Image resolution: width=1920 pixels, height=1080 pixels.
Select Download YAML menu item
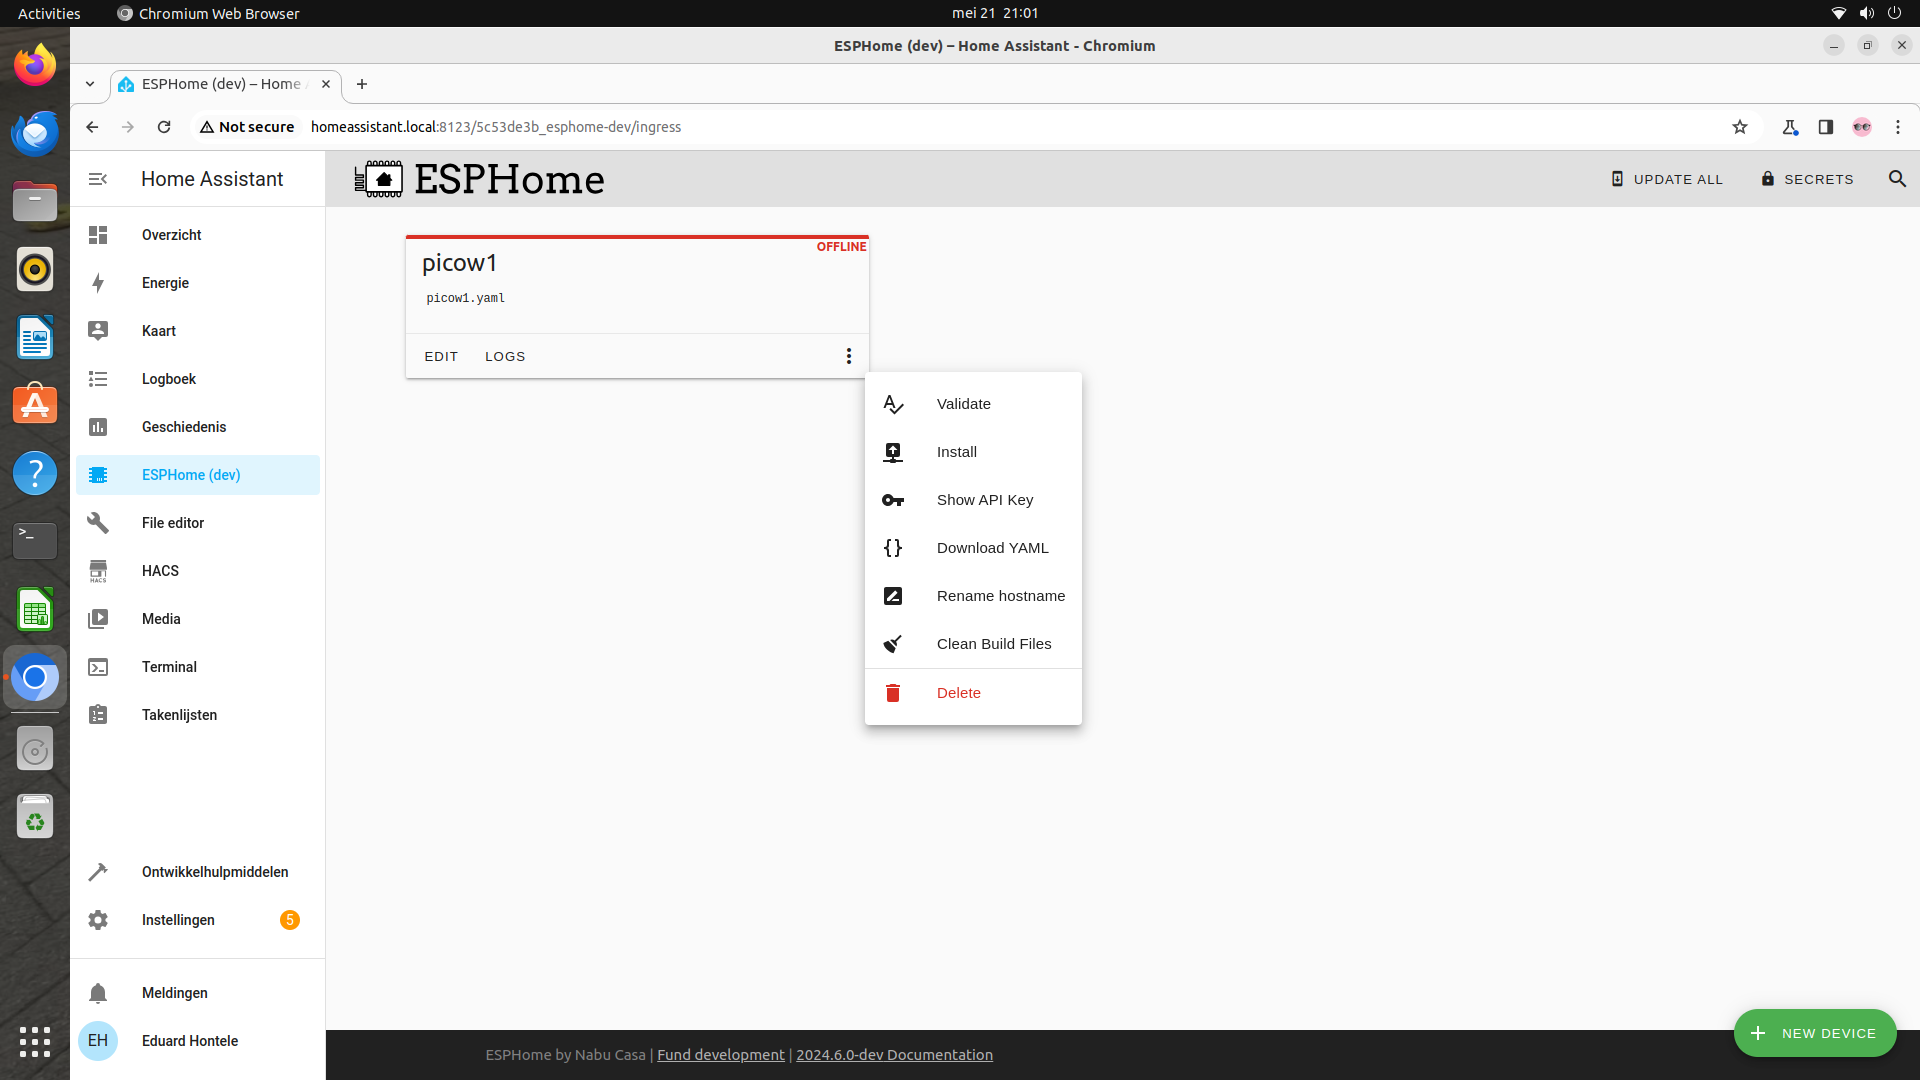pyautogui.click(x=973, y=548)
